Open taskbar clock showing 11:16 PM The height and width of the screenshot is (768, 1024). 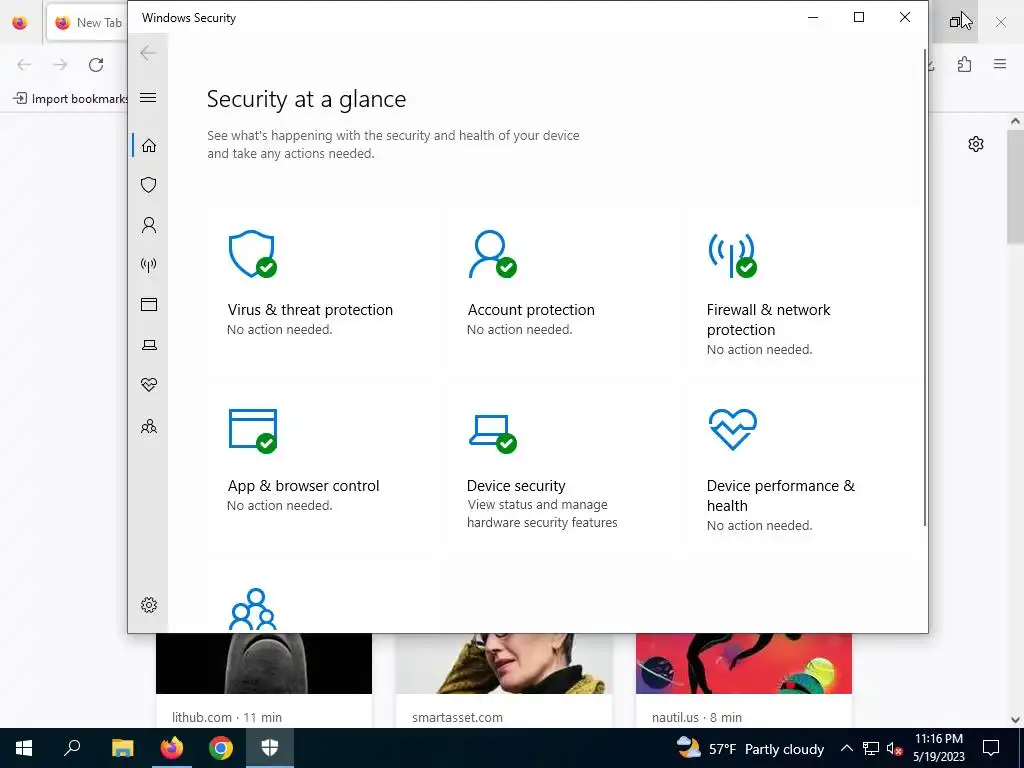(938, 748)
